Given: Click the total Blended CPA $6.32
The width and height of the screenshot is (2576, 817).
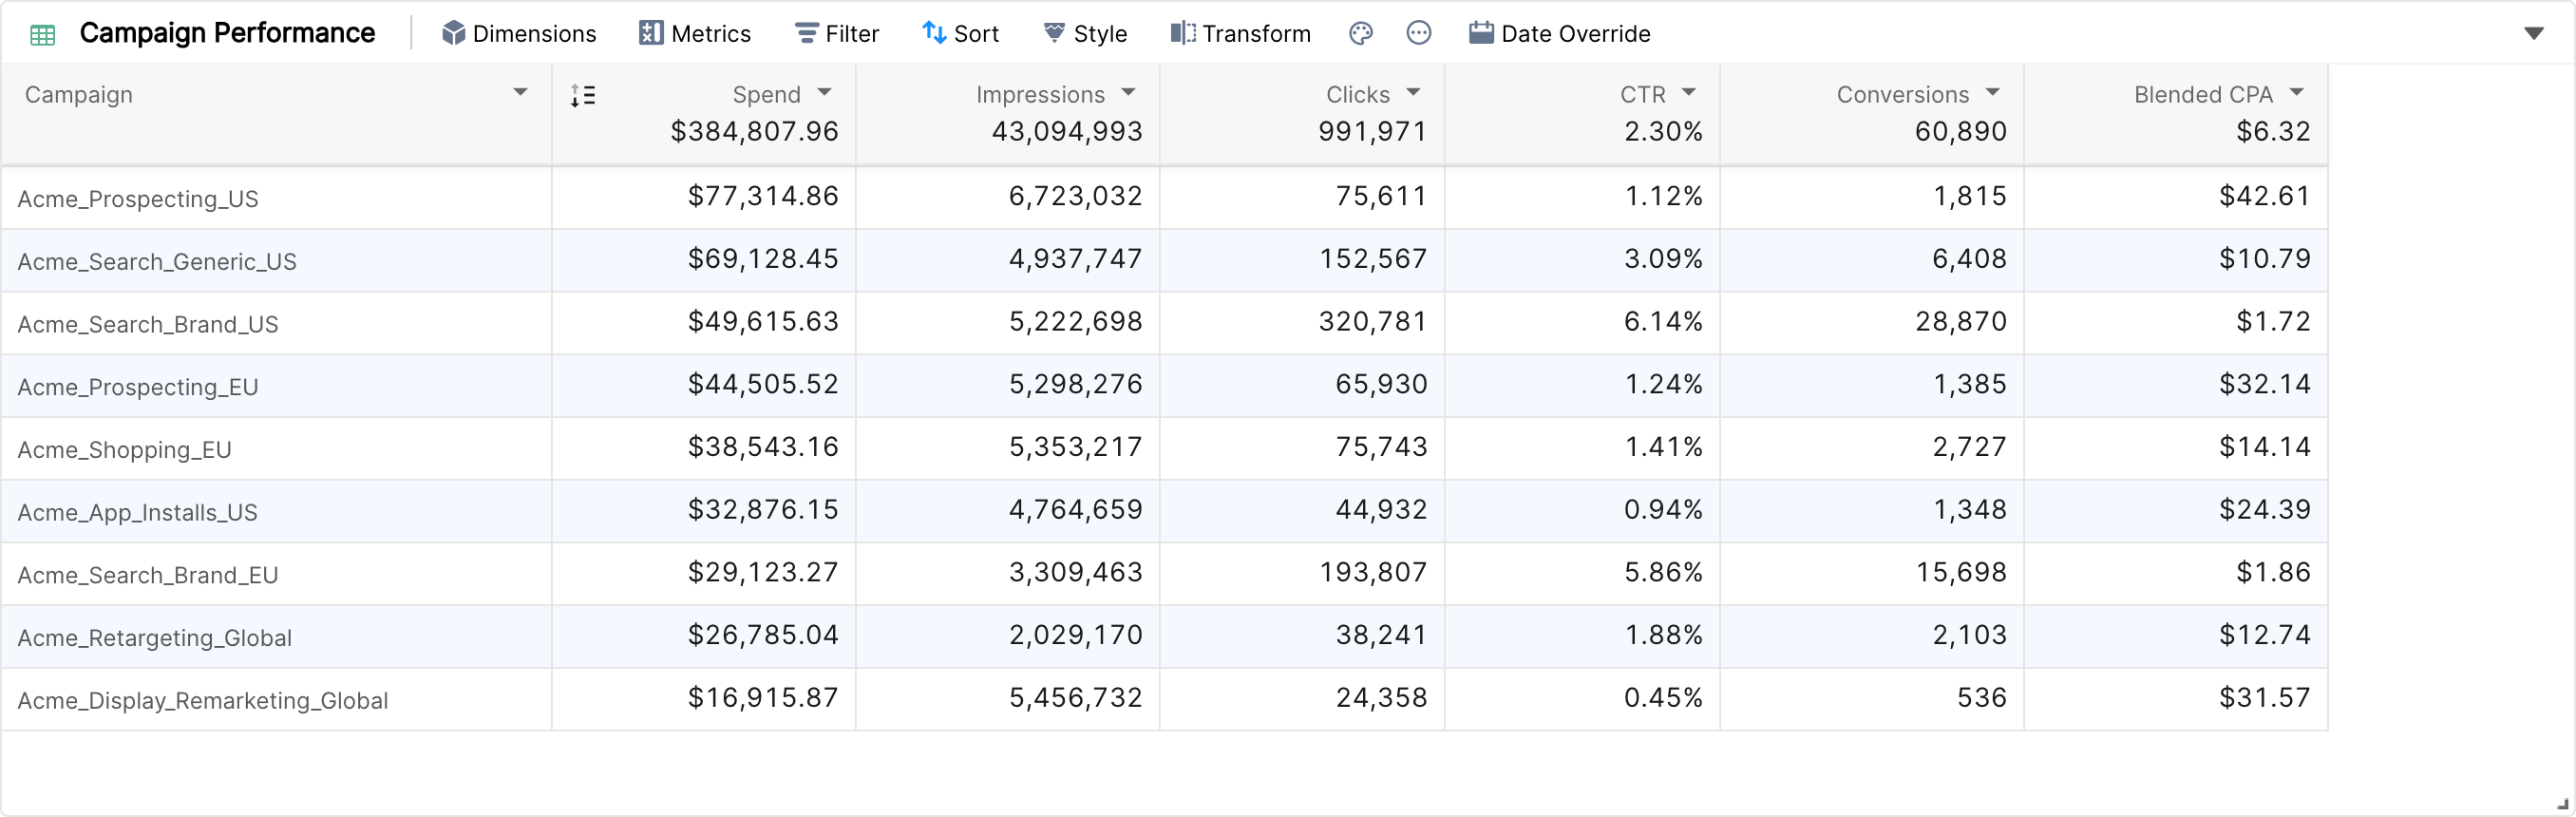Looking at the screenshot, I should click(2273, 132).
